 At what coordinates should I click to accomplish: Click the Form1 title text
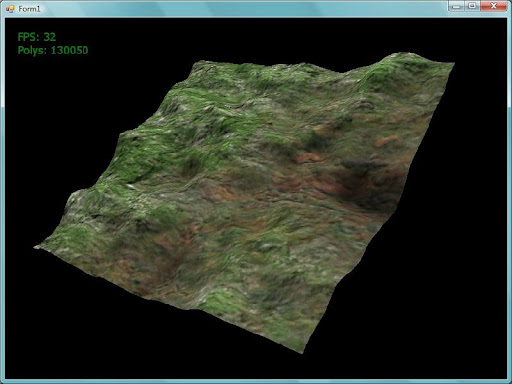(29, 9)
